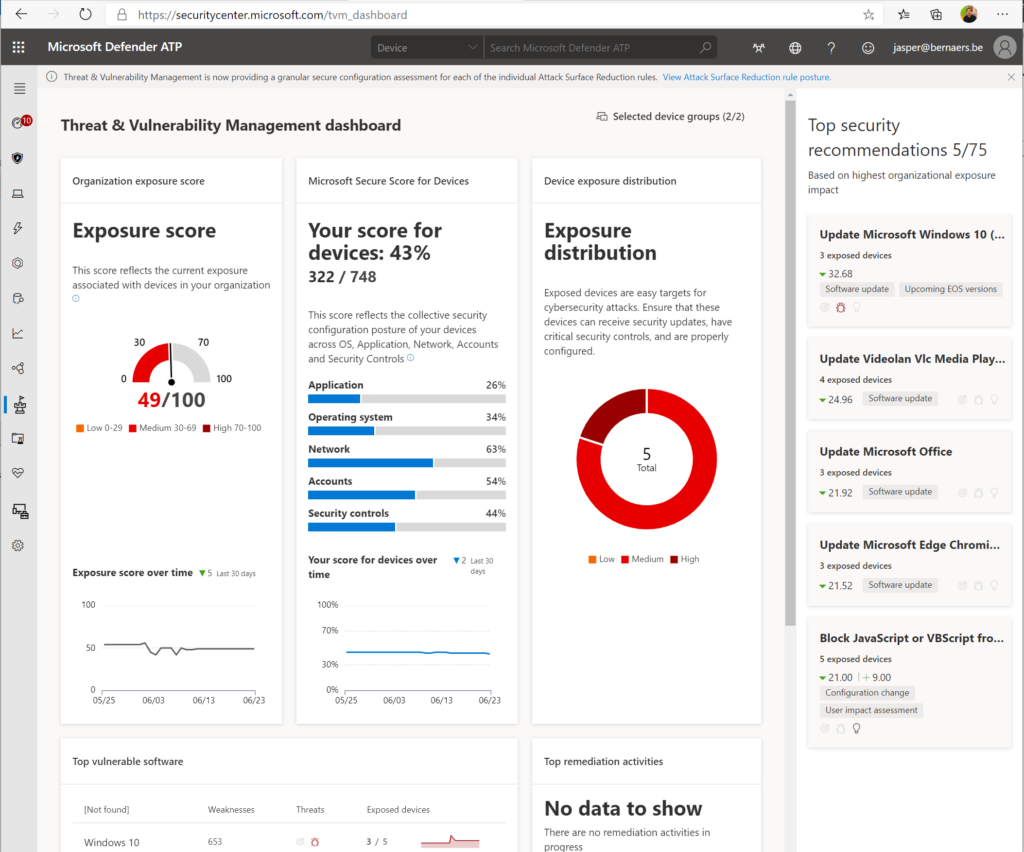Click the browser back arrow
This screenshot has height=852, width=1024.
[22, 14]
